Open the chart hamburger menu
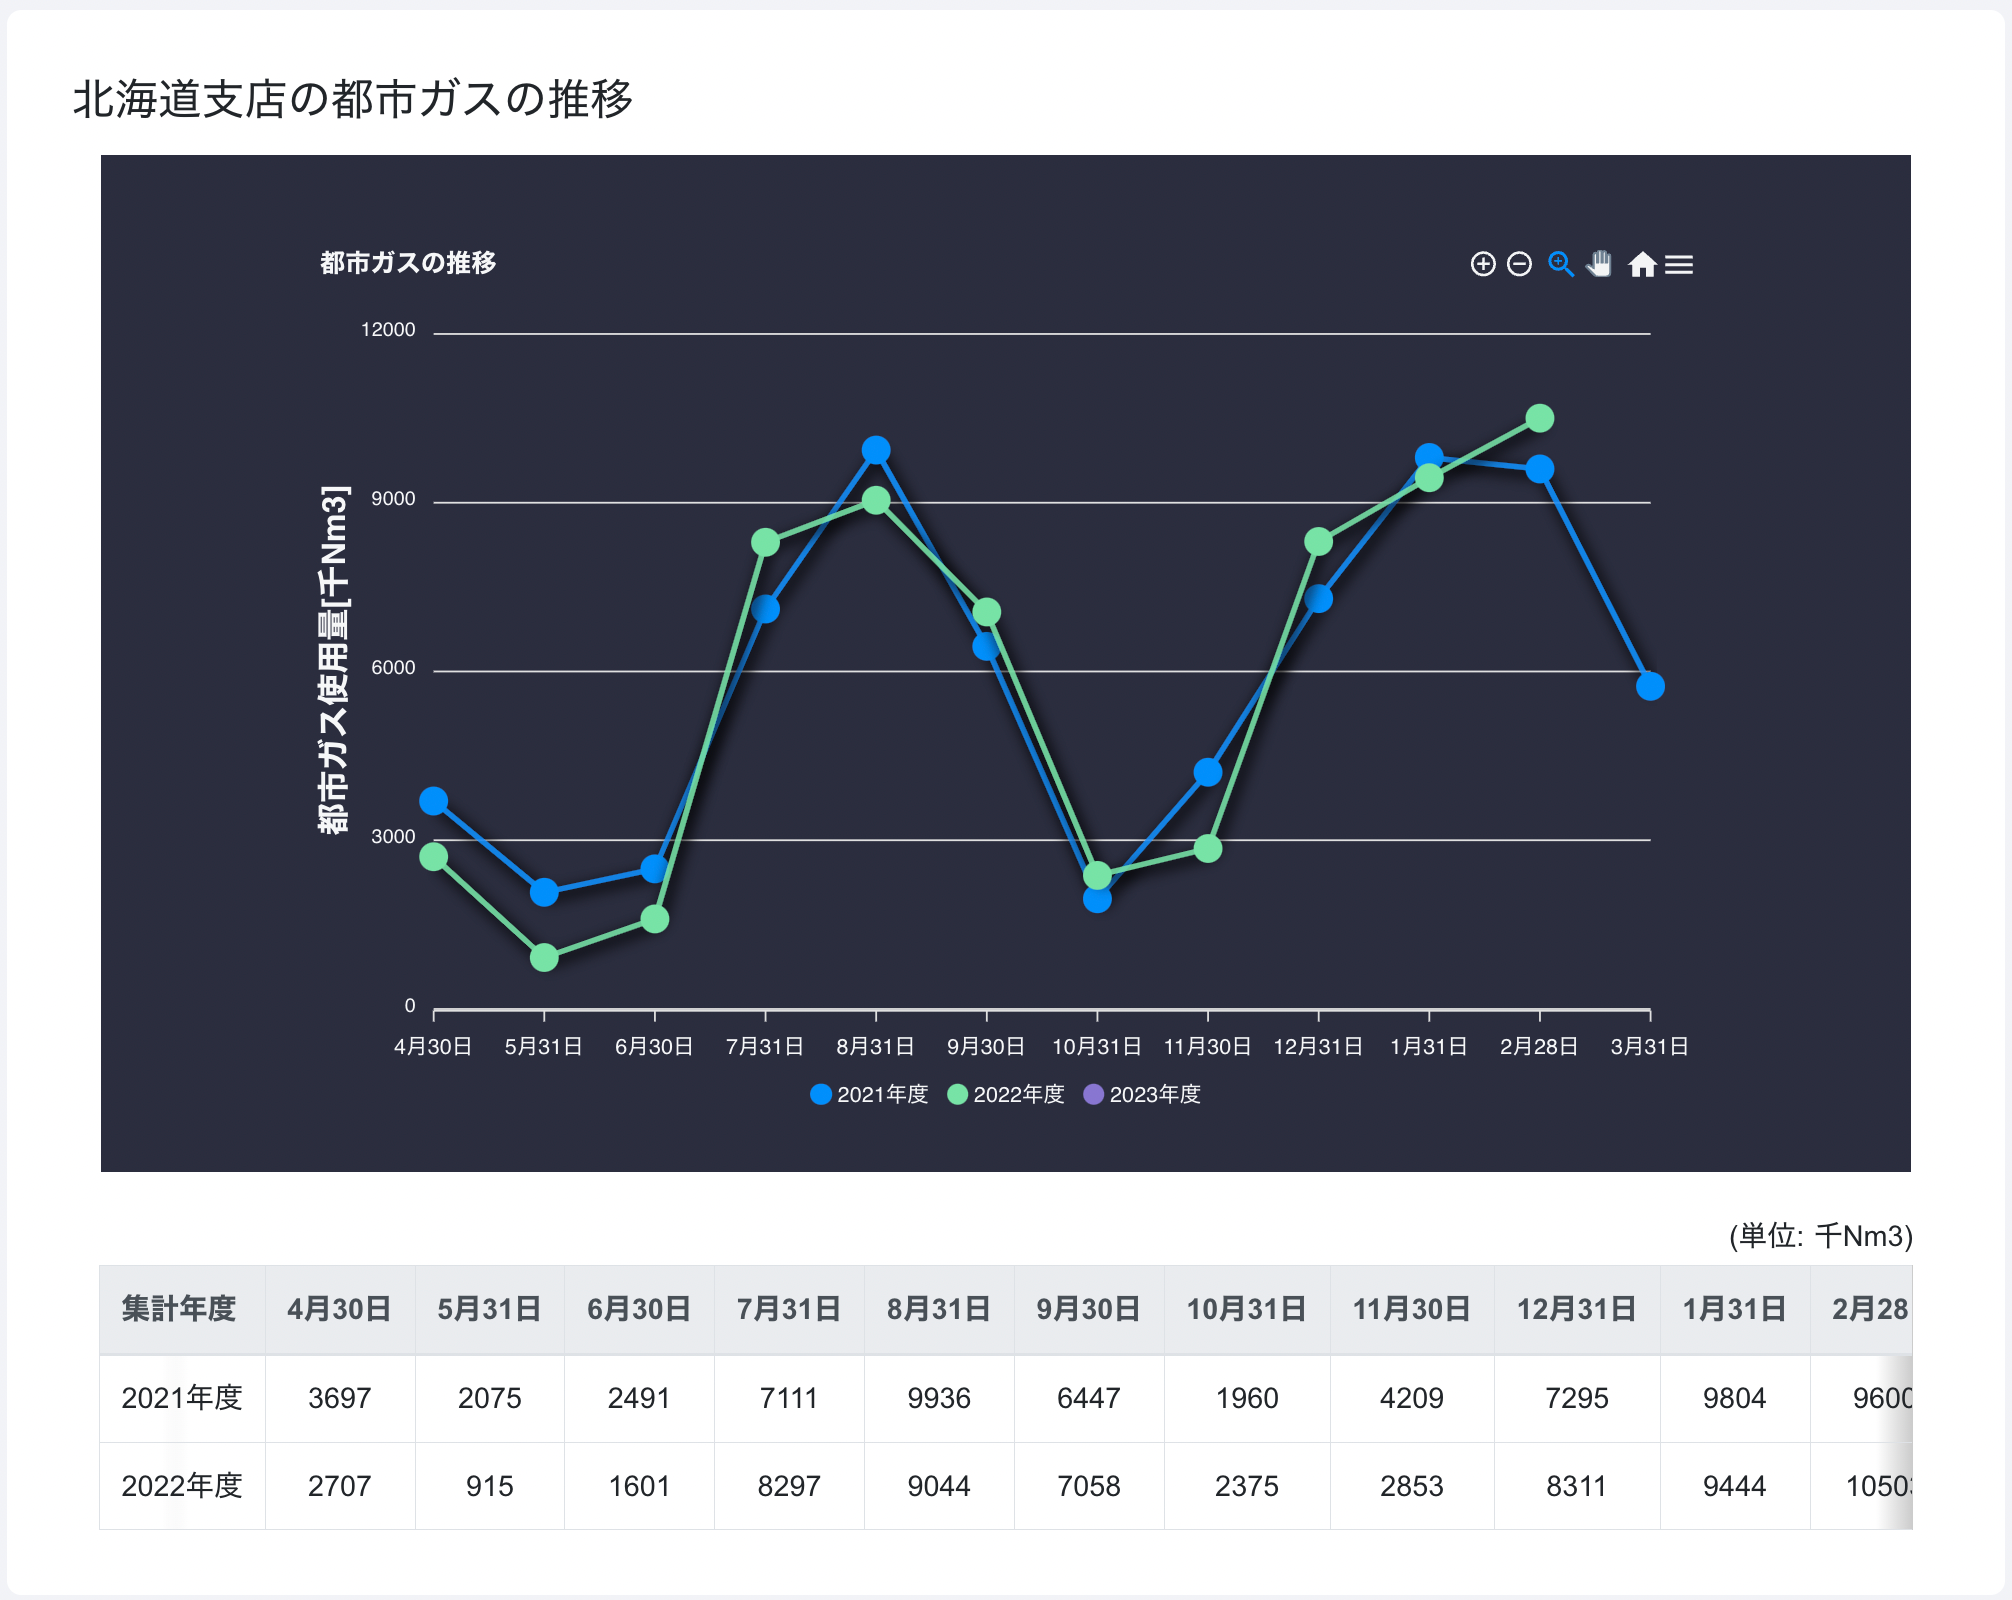The image size is (2012, 1600). tap(1679, 264)
